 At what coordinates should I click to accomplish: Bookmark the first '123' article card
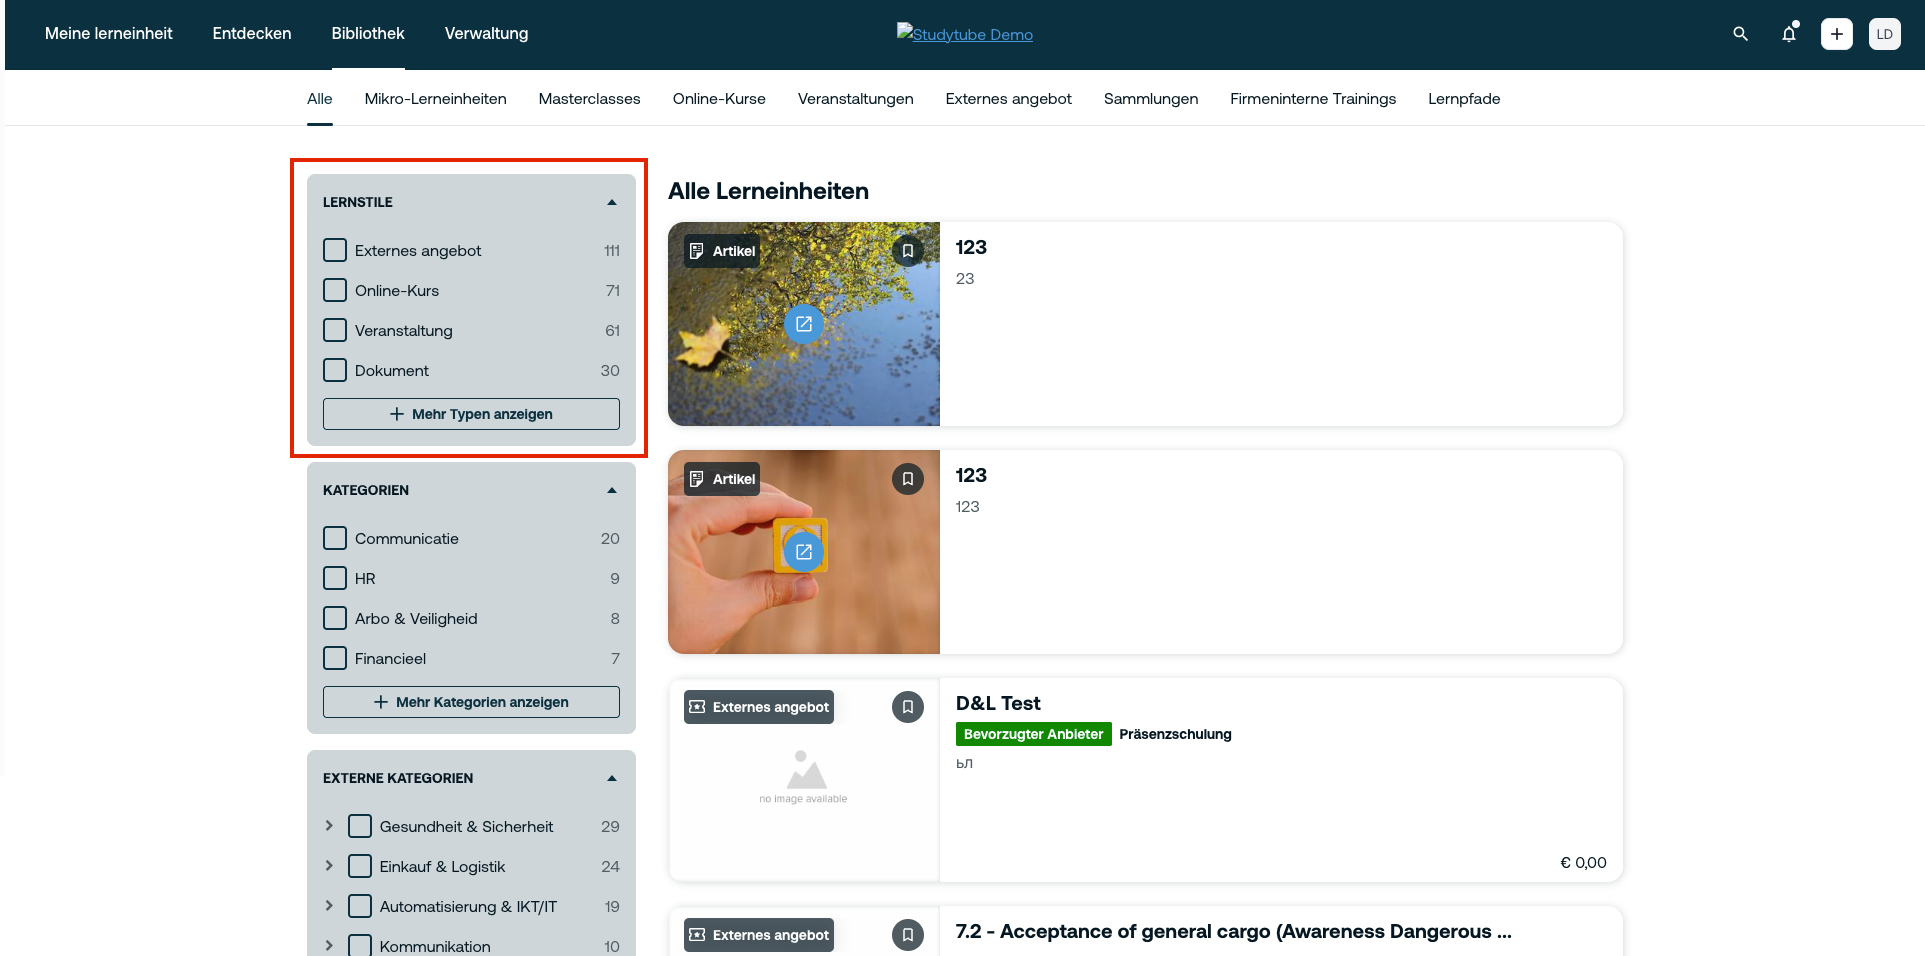908,251
